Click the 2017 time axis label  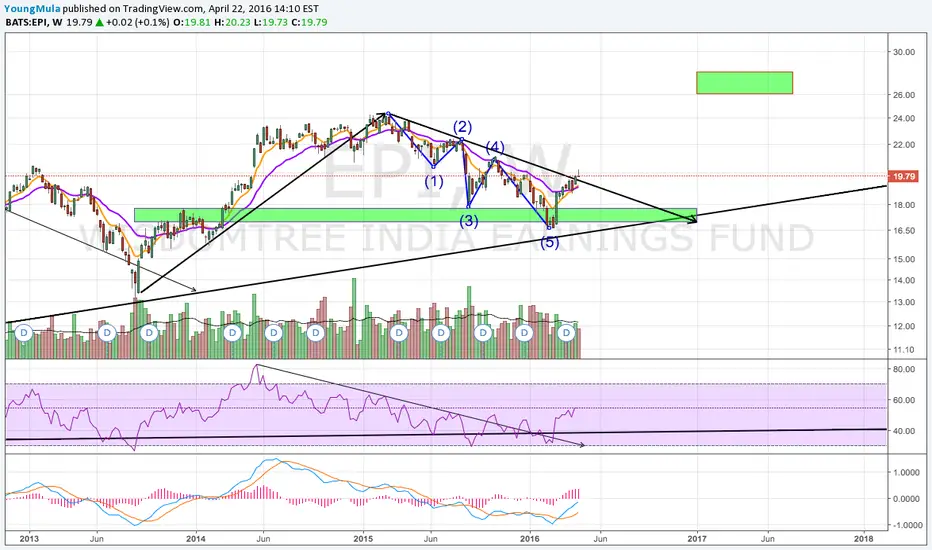697,539
